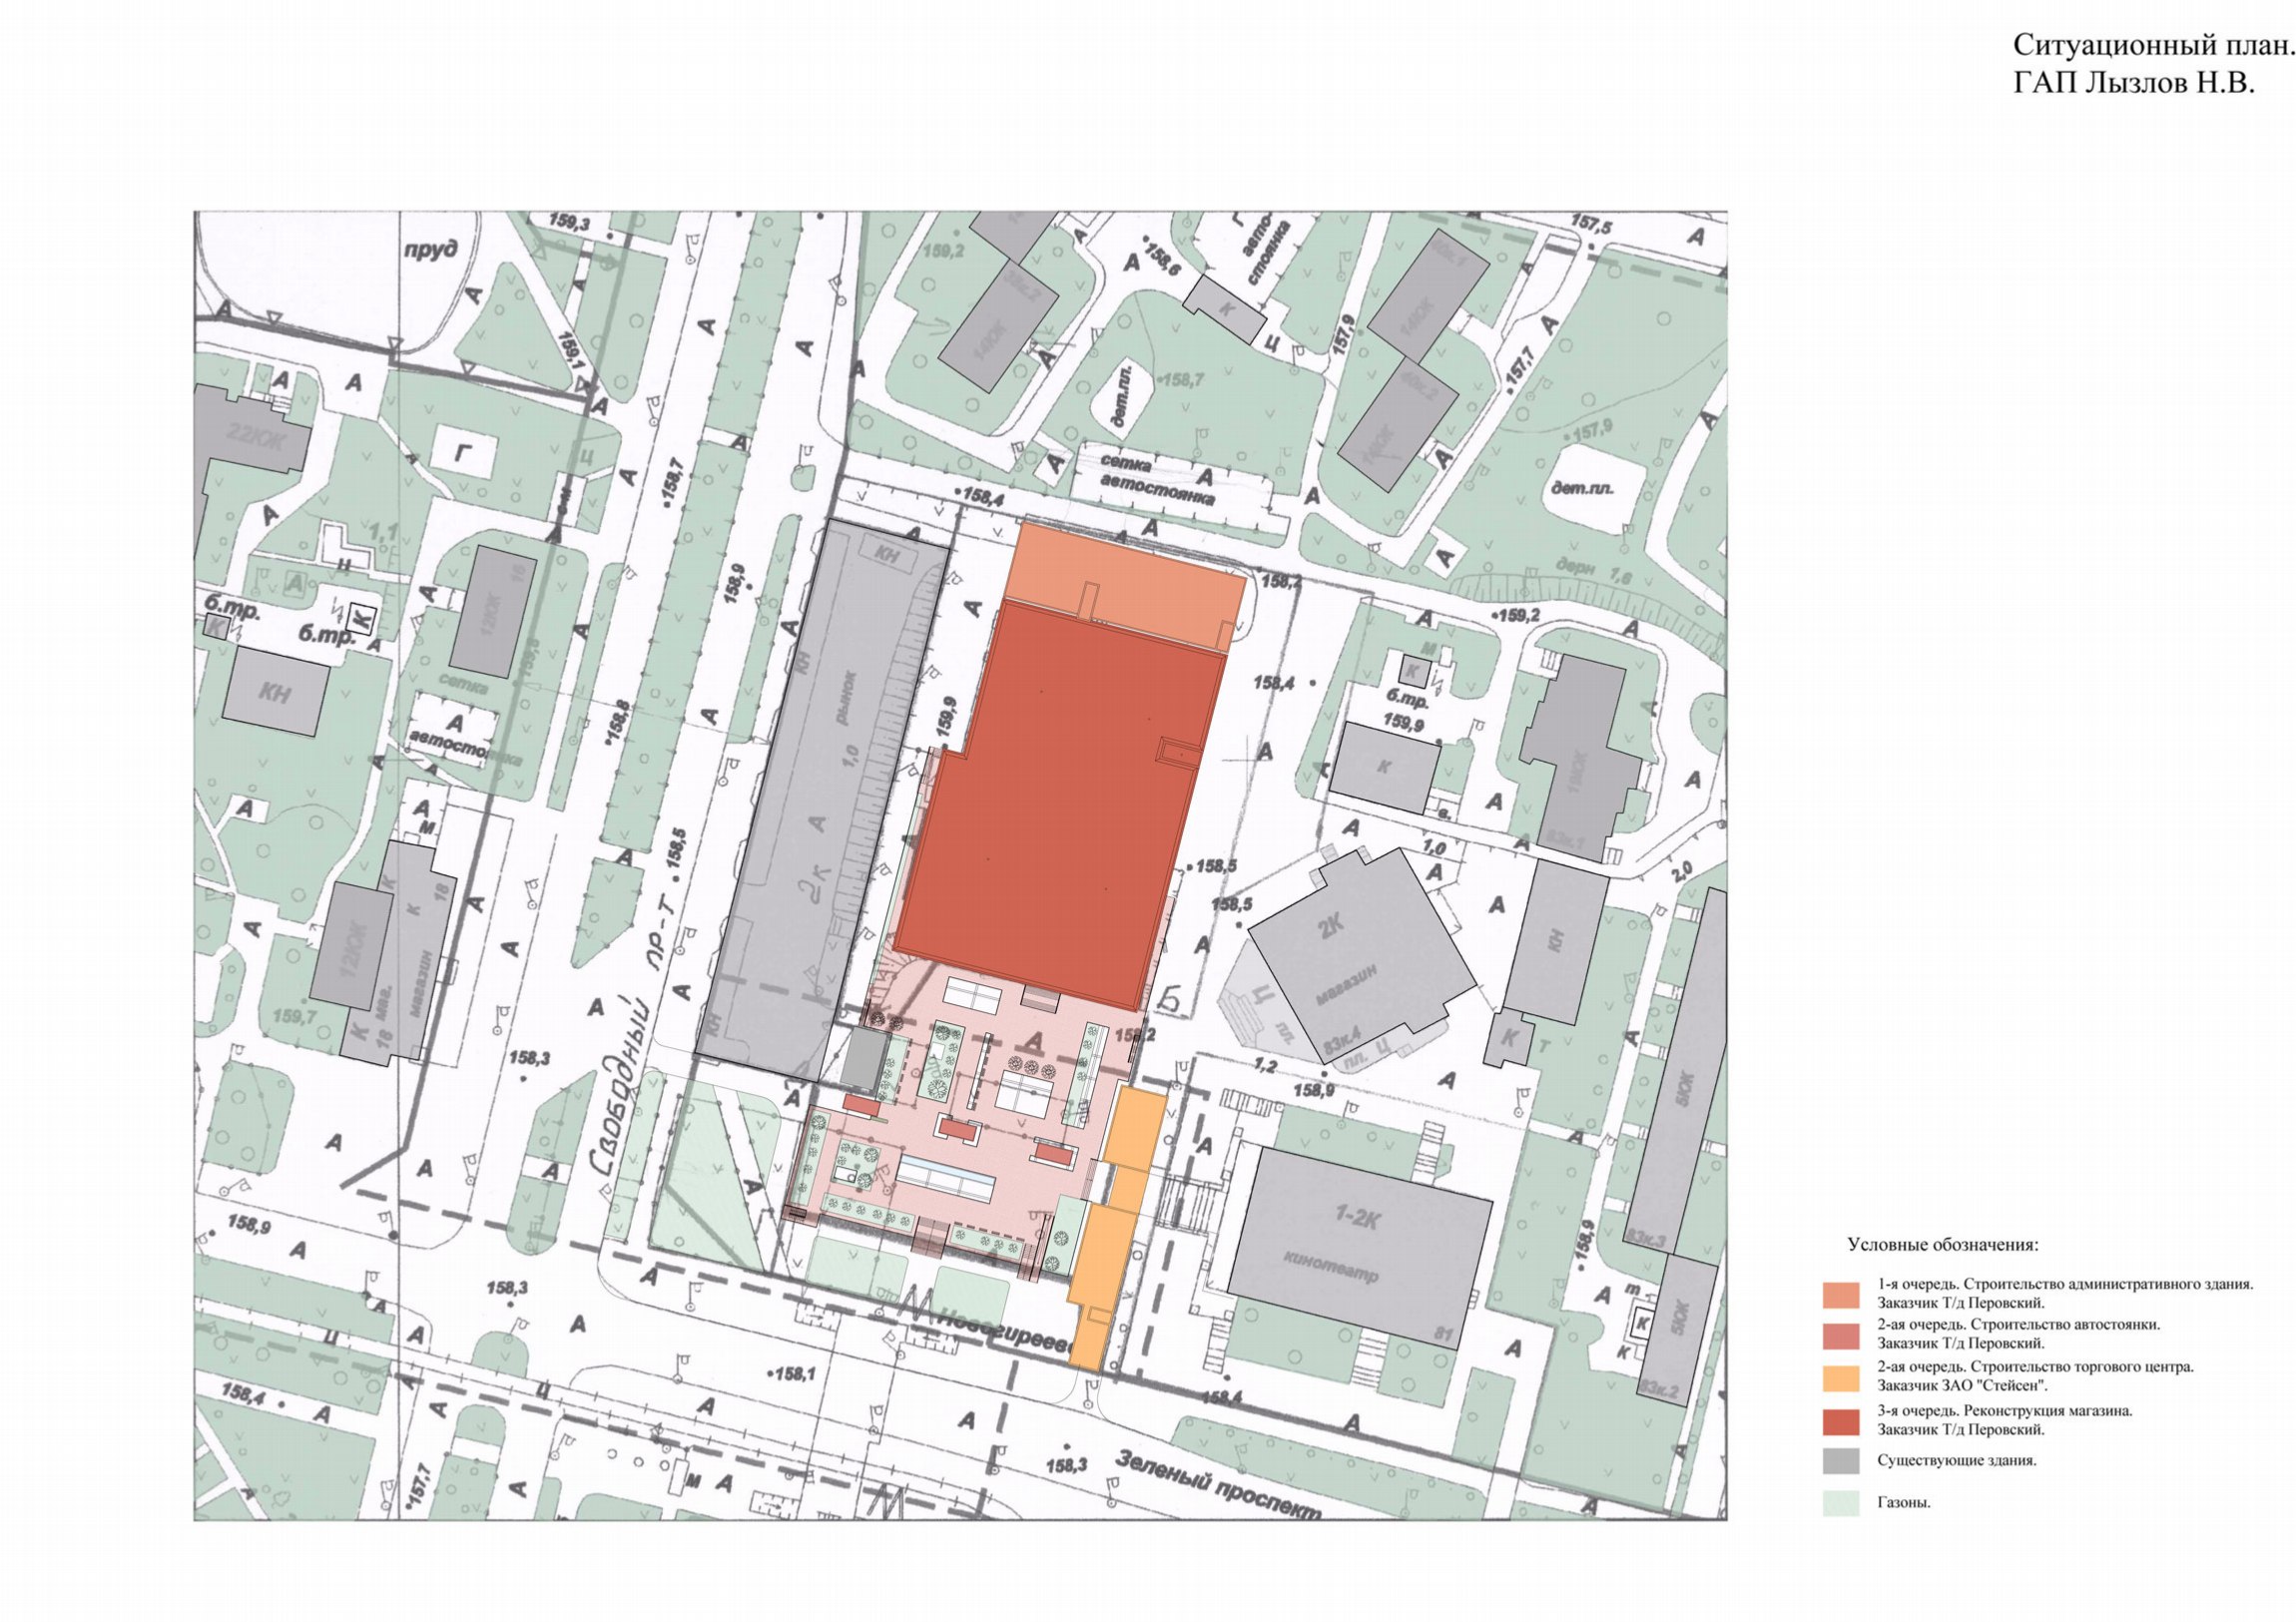Click the pale green Газоны legend swatch
Screen dimensions: 2296x1622
[1840, 1503]
